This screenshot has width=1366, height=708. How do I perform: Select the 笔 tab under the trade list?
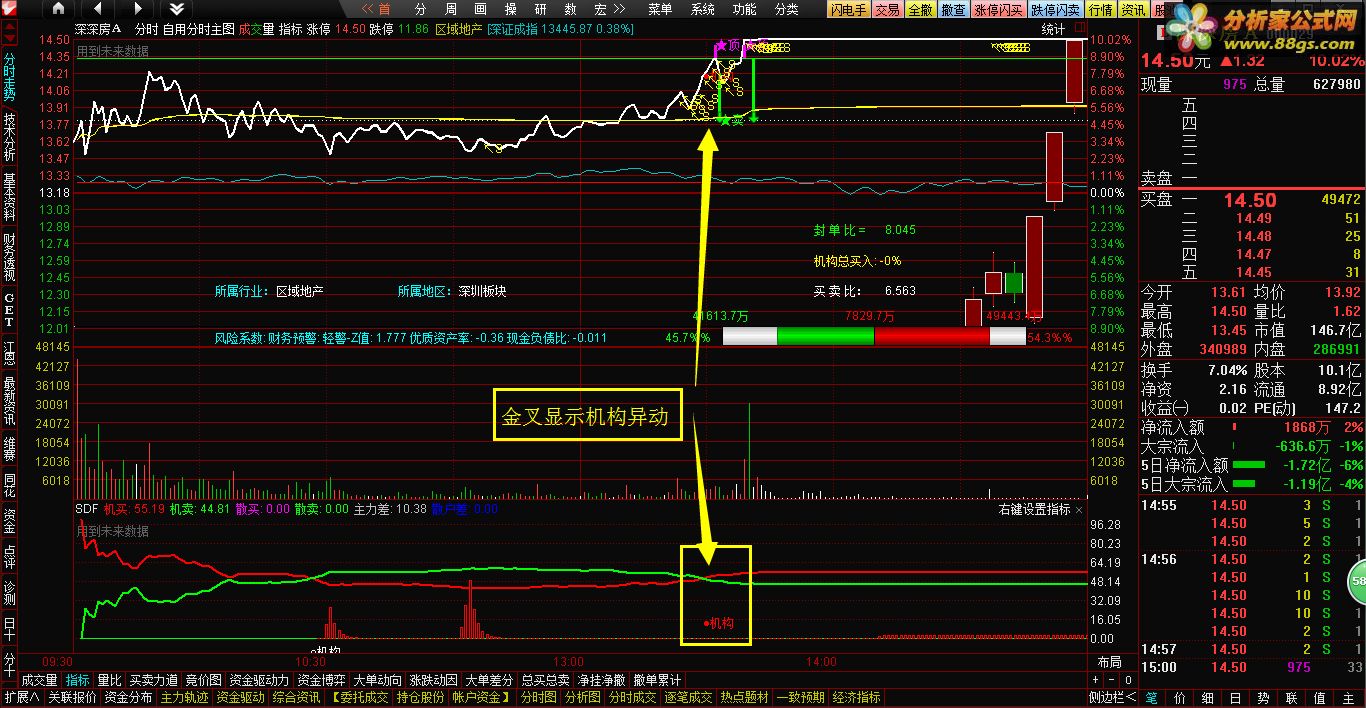[x=1151, y=697]
